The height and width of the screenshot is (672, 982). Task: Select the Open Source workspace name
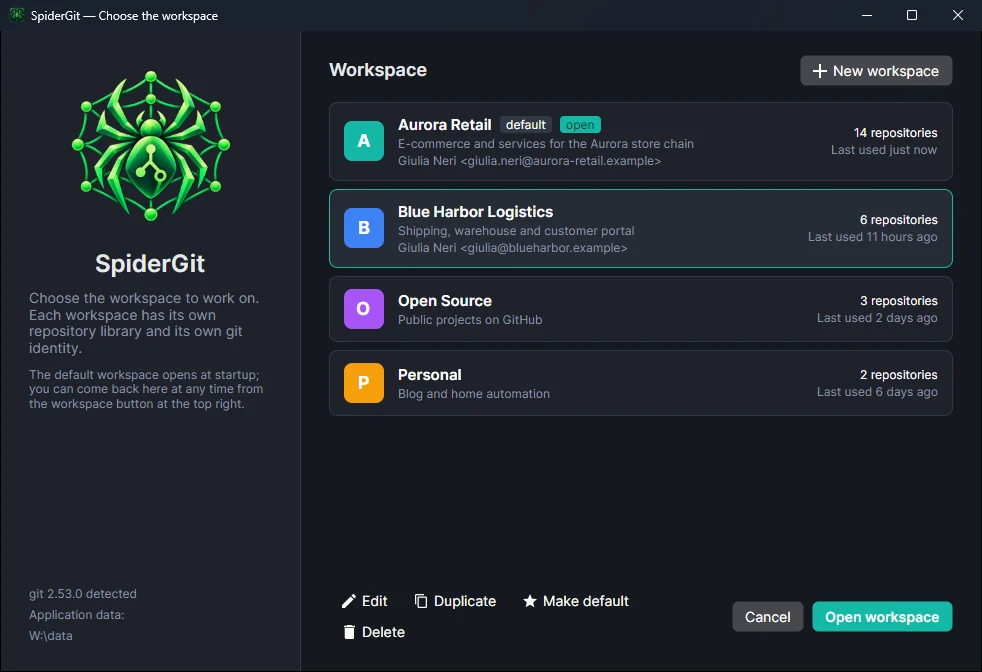coord(445,301)
